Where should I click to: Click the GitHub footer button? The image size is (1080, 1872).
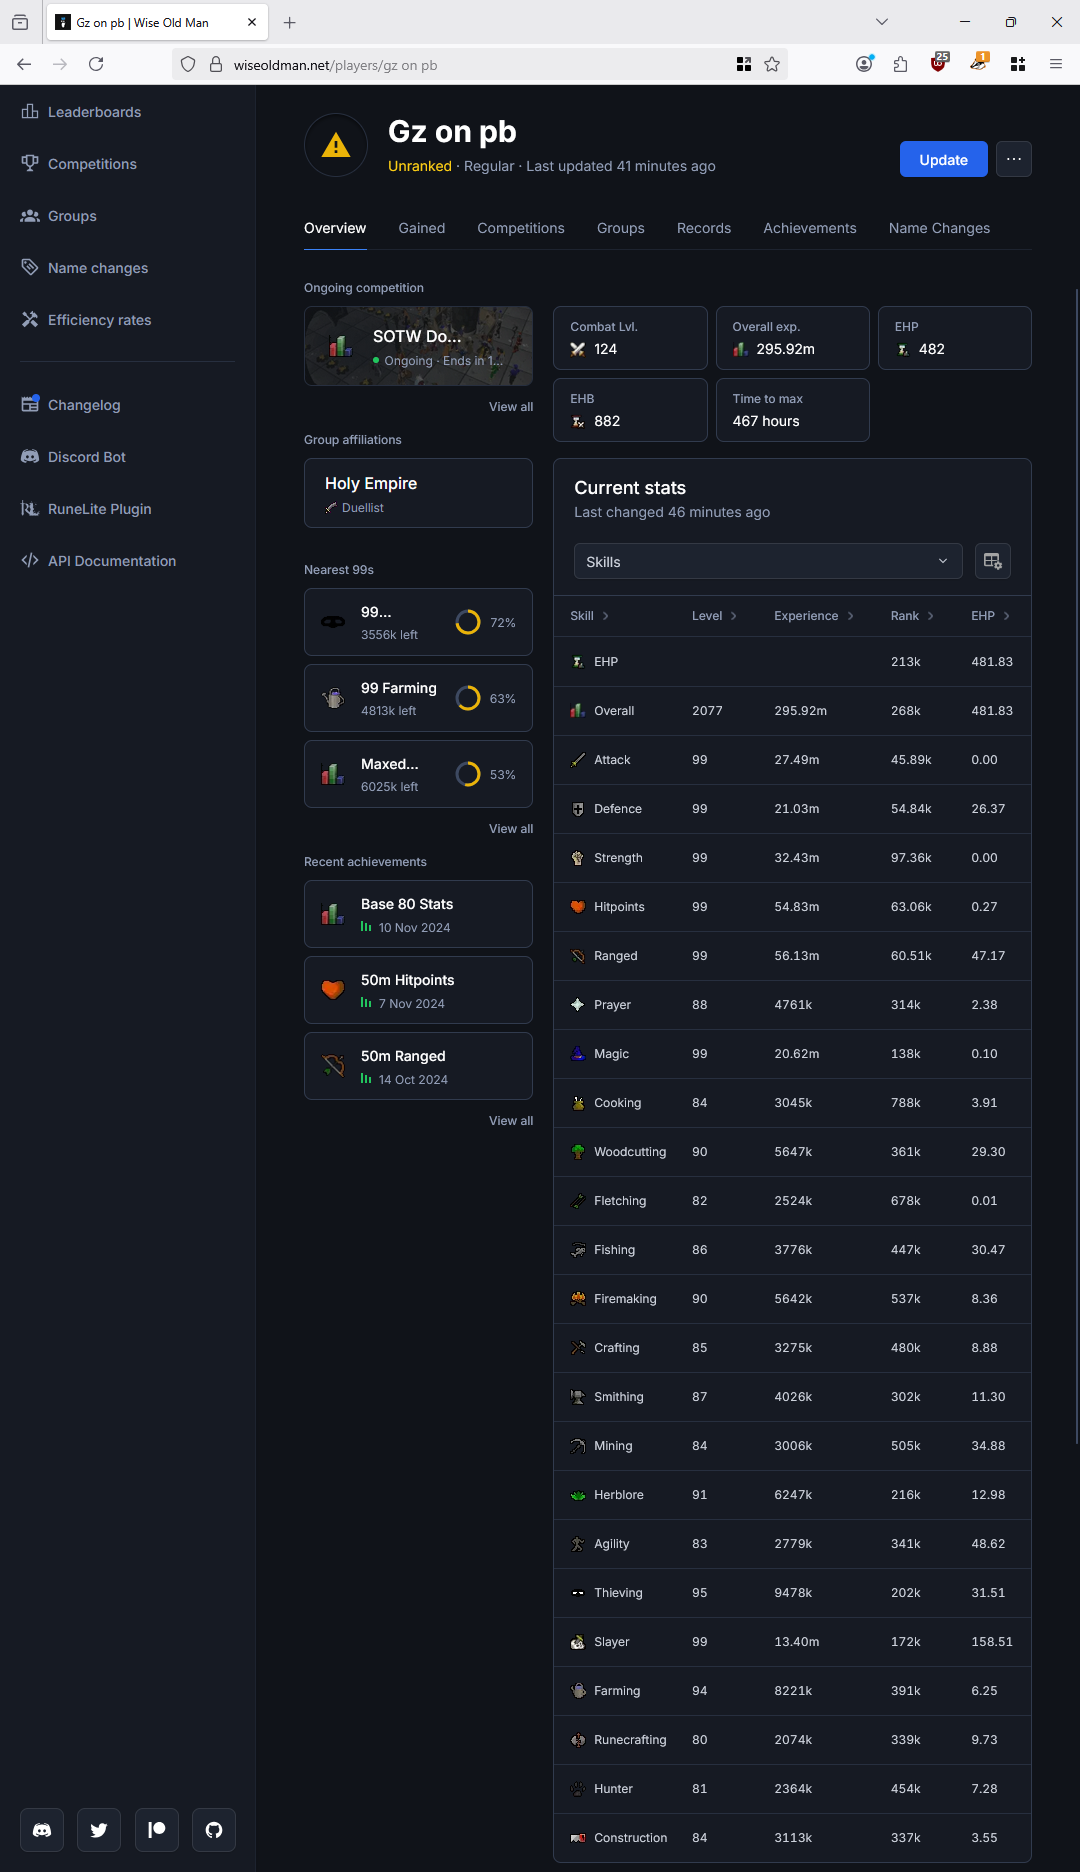(x=214, y=1830)
